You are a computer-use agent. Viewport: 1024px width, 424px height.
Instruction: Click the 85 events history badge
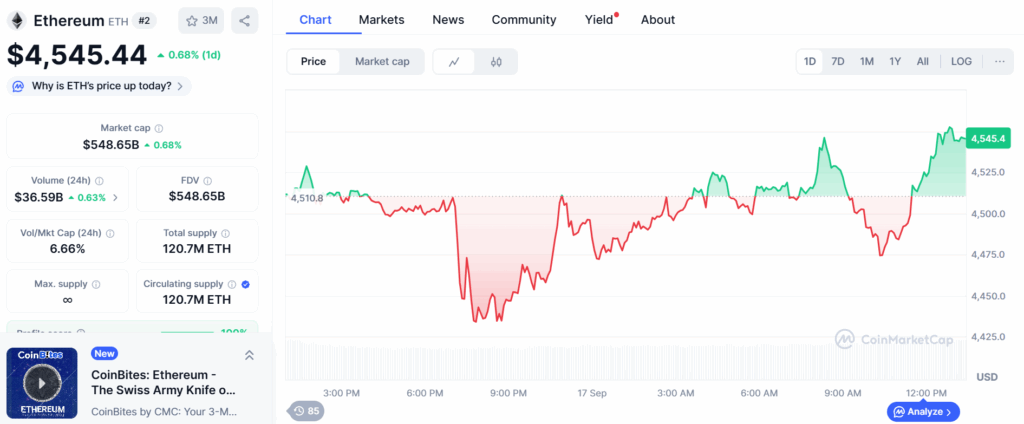(x=307, y=411)
